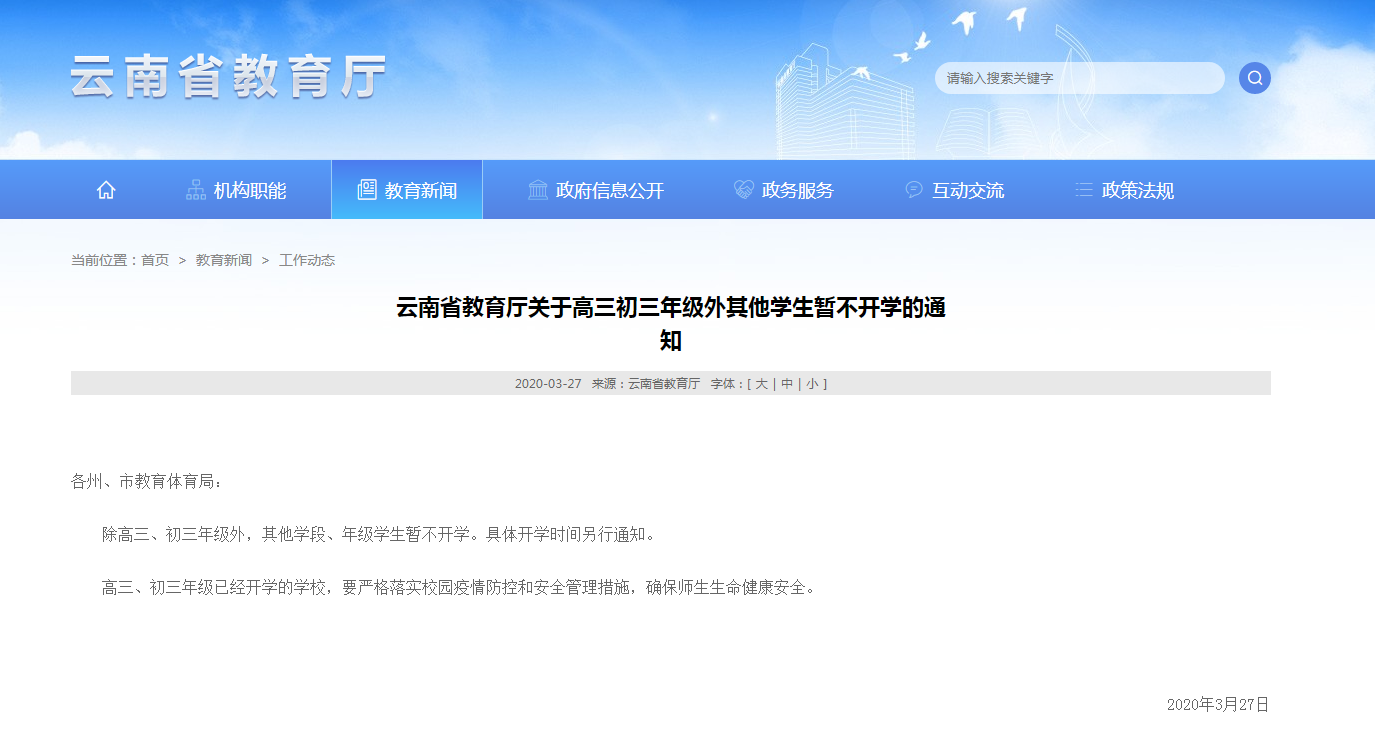Viewport: 1375px width, 742px height.
Task: Set font size to 大 (large)
Action: click(762, 384)
